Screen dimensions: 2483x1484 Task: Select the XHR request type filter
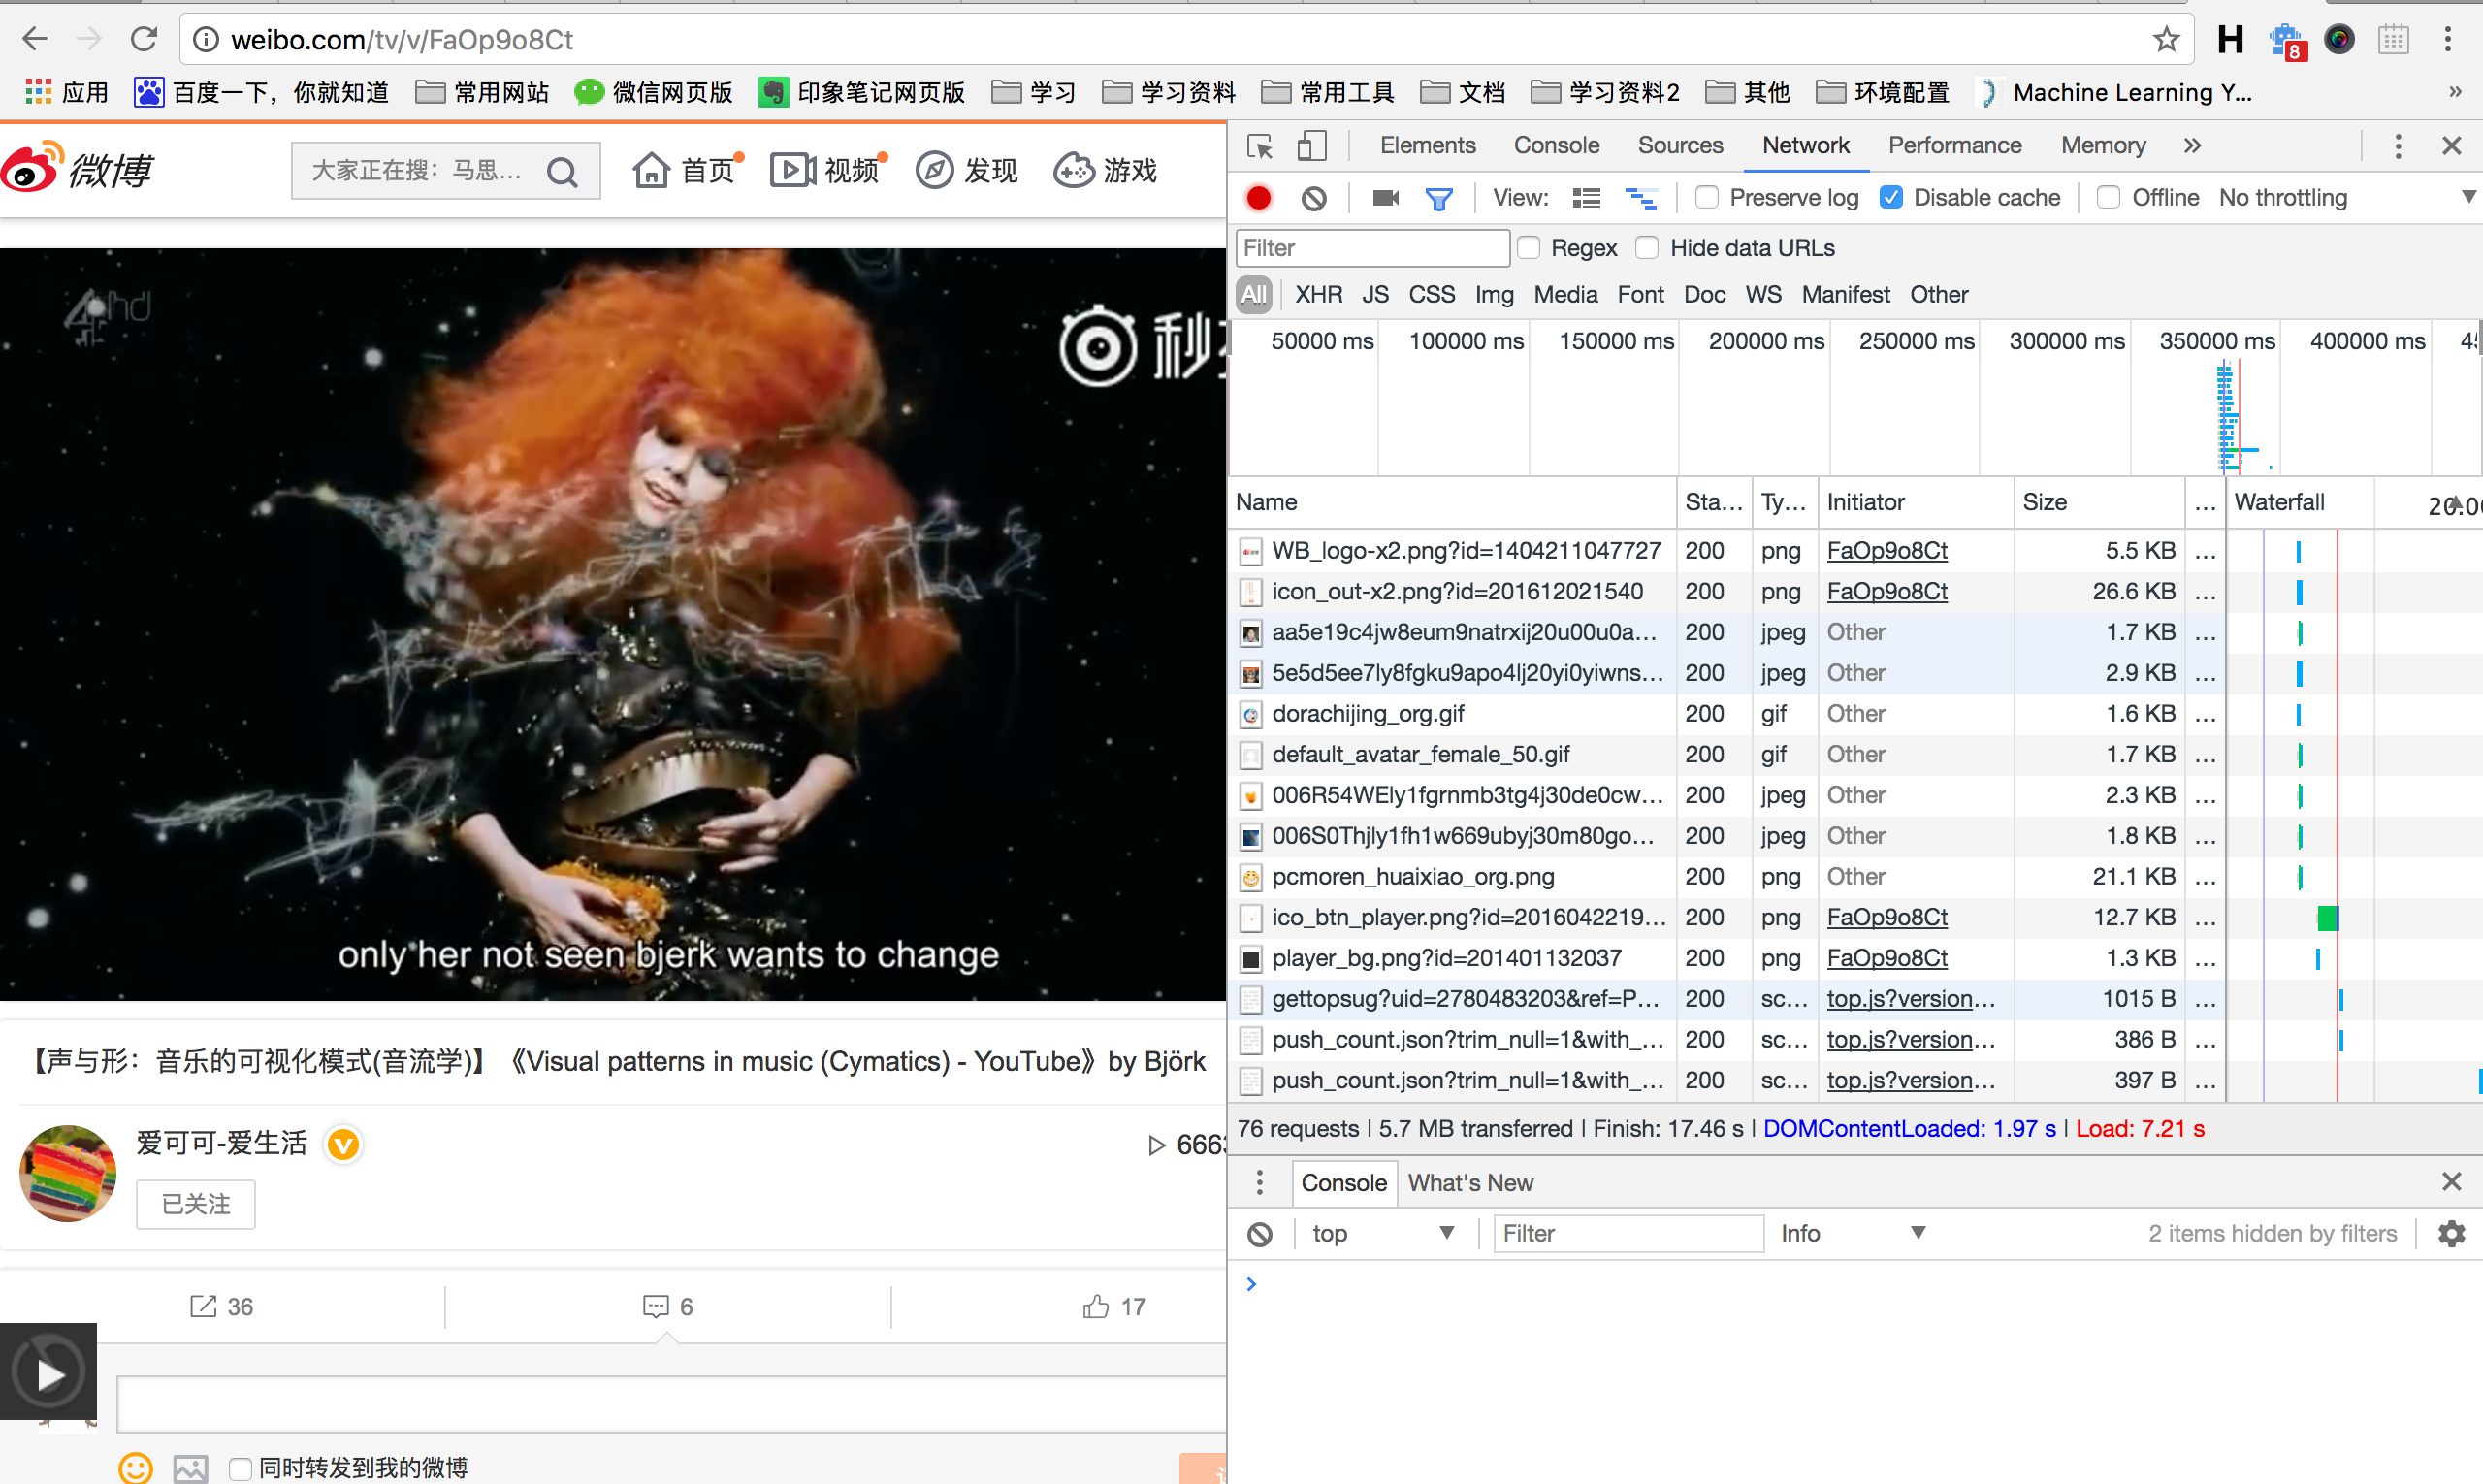(x=1318, y=295)
